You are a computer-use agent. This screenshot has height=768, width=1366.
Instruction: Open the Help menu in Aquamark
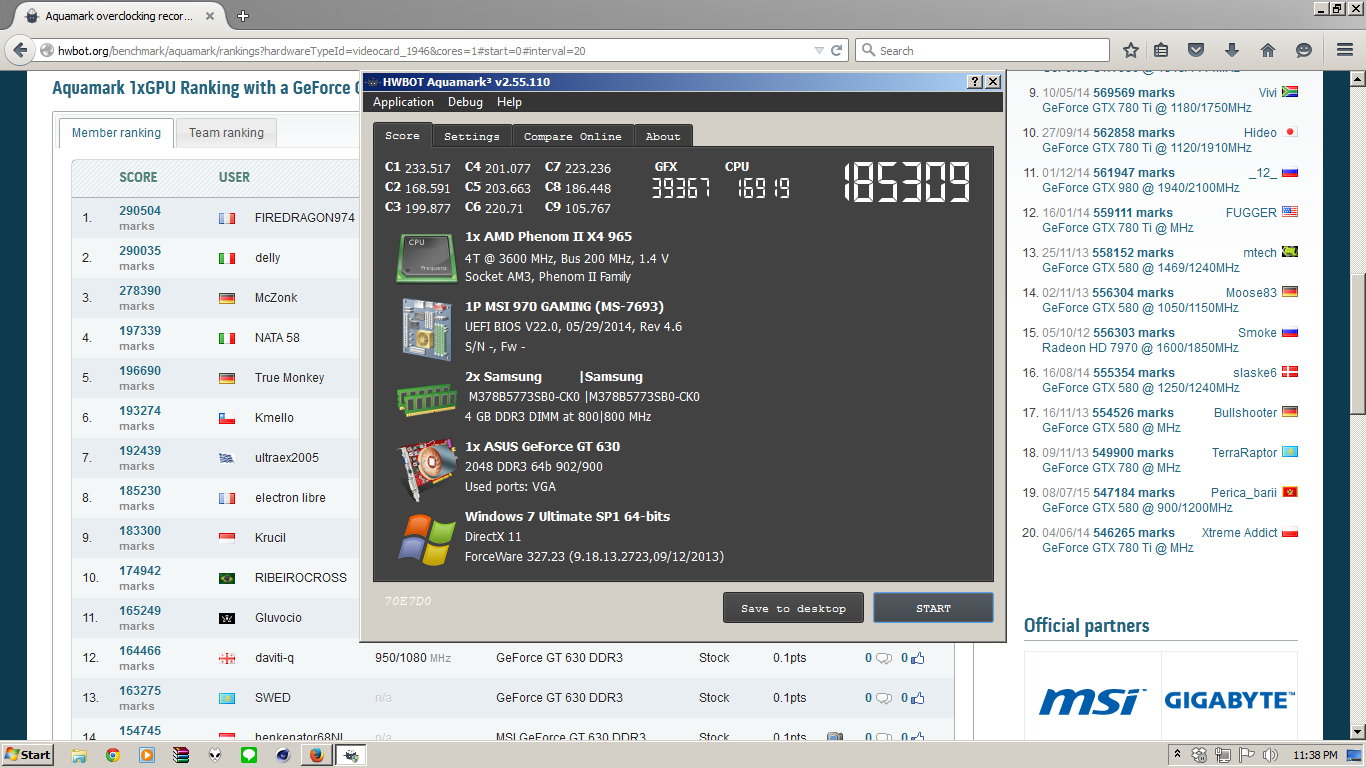(x=509, y=102)
